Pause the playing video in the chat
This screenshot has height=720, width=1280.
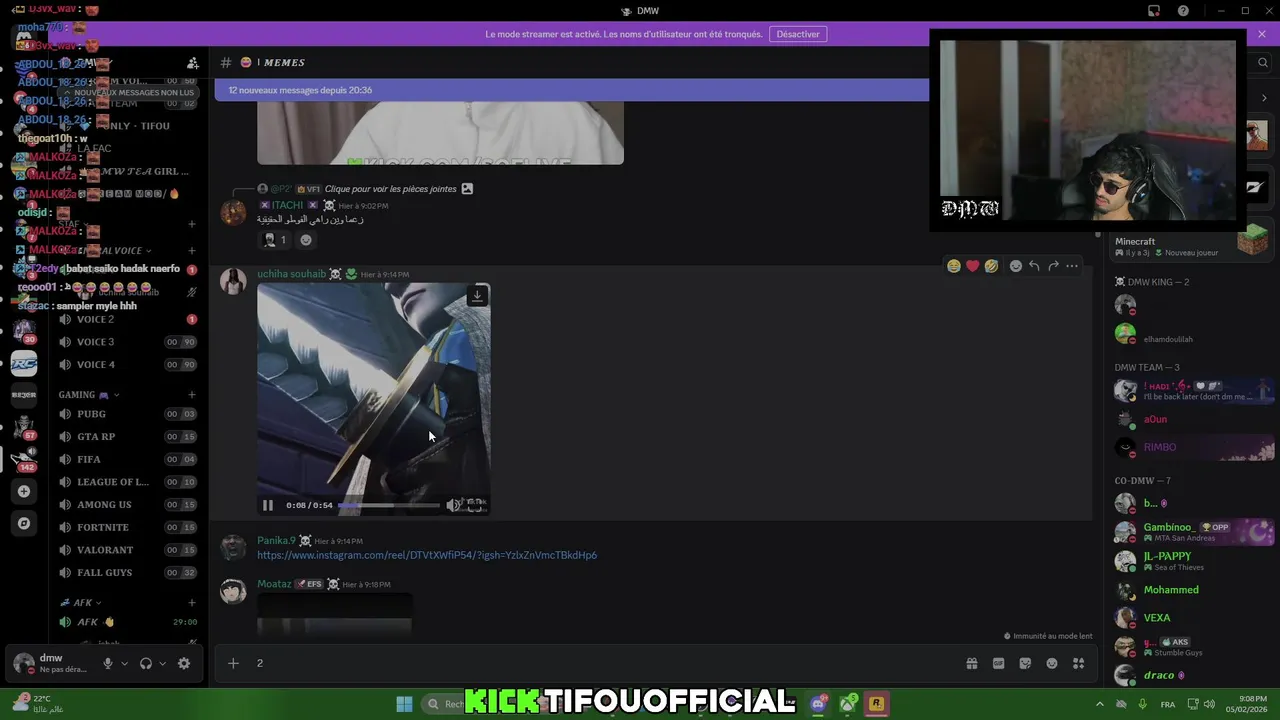[267, 505]
